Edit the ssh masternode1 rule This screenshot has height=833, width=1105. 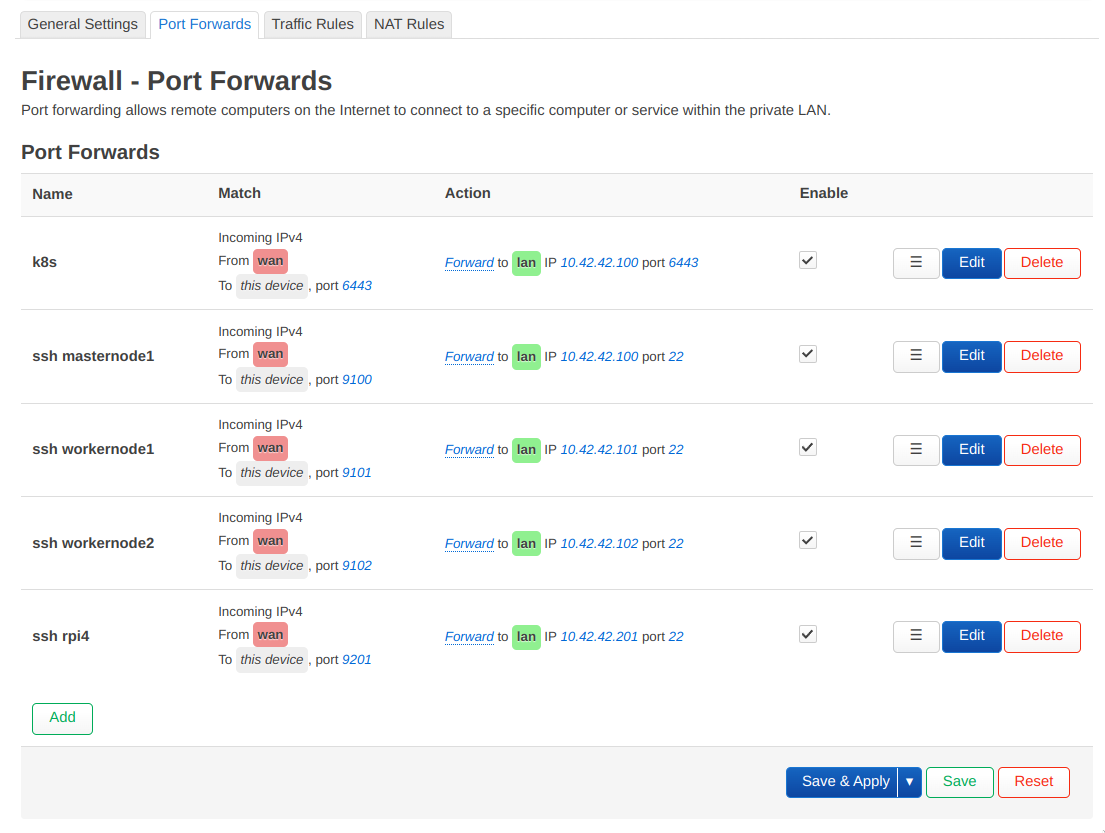(x=971, y=356)
